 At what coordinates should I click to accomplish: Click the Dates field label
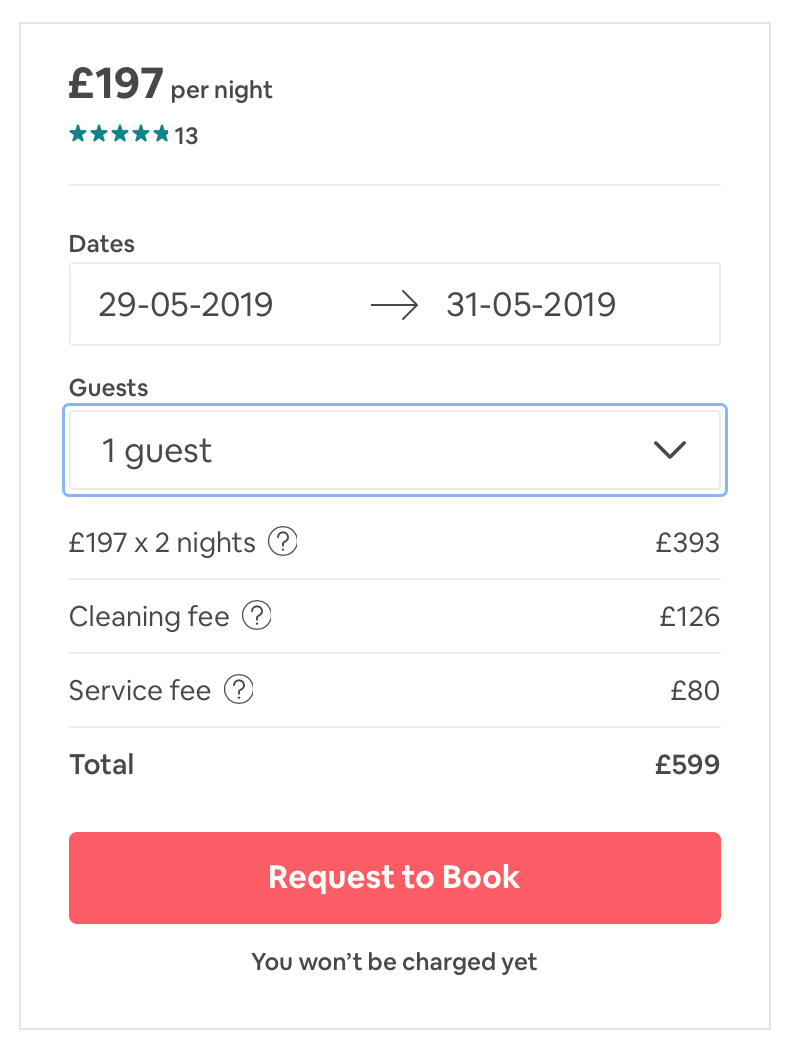[x=101, y=243]
